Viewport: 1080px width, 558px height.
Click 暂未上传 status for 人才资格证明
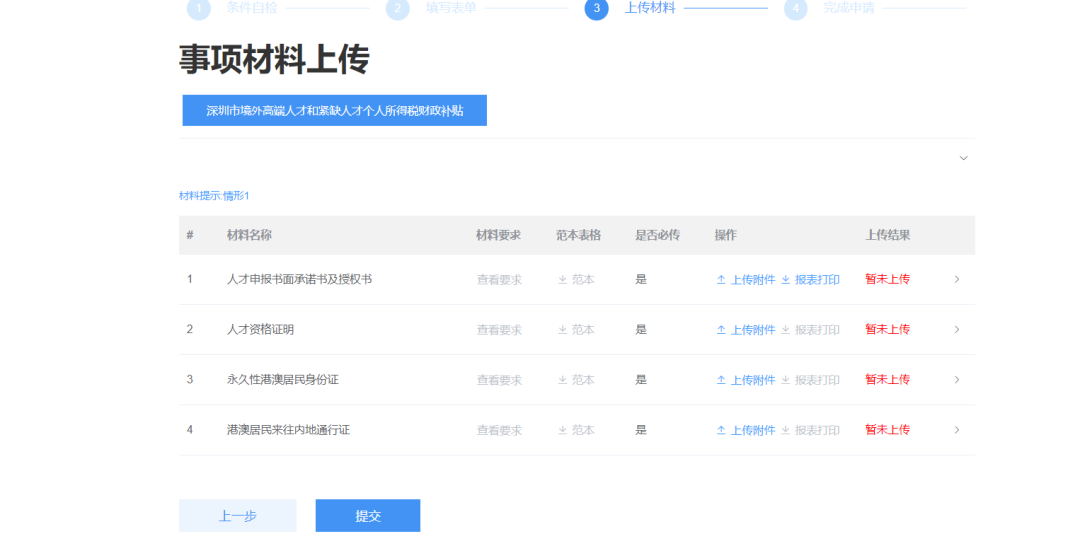887,329
